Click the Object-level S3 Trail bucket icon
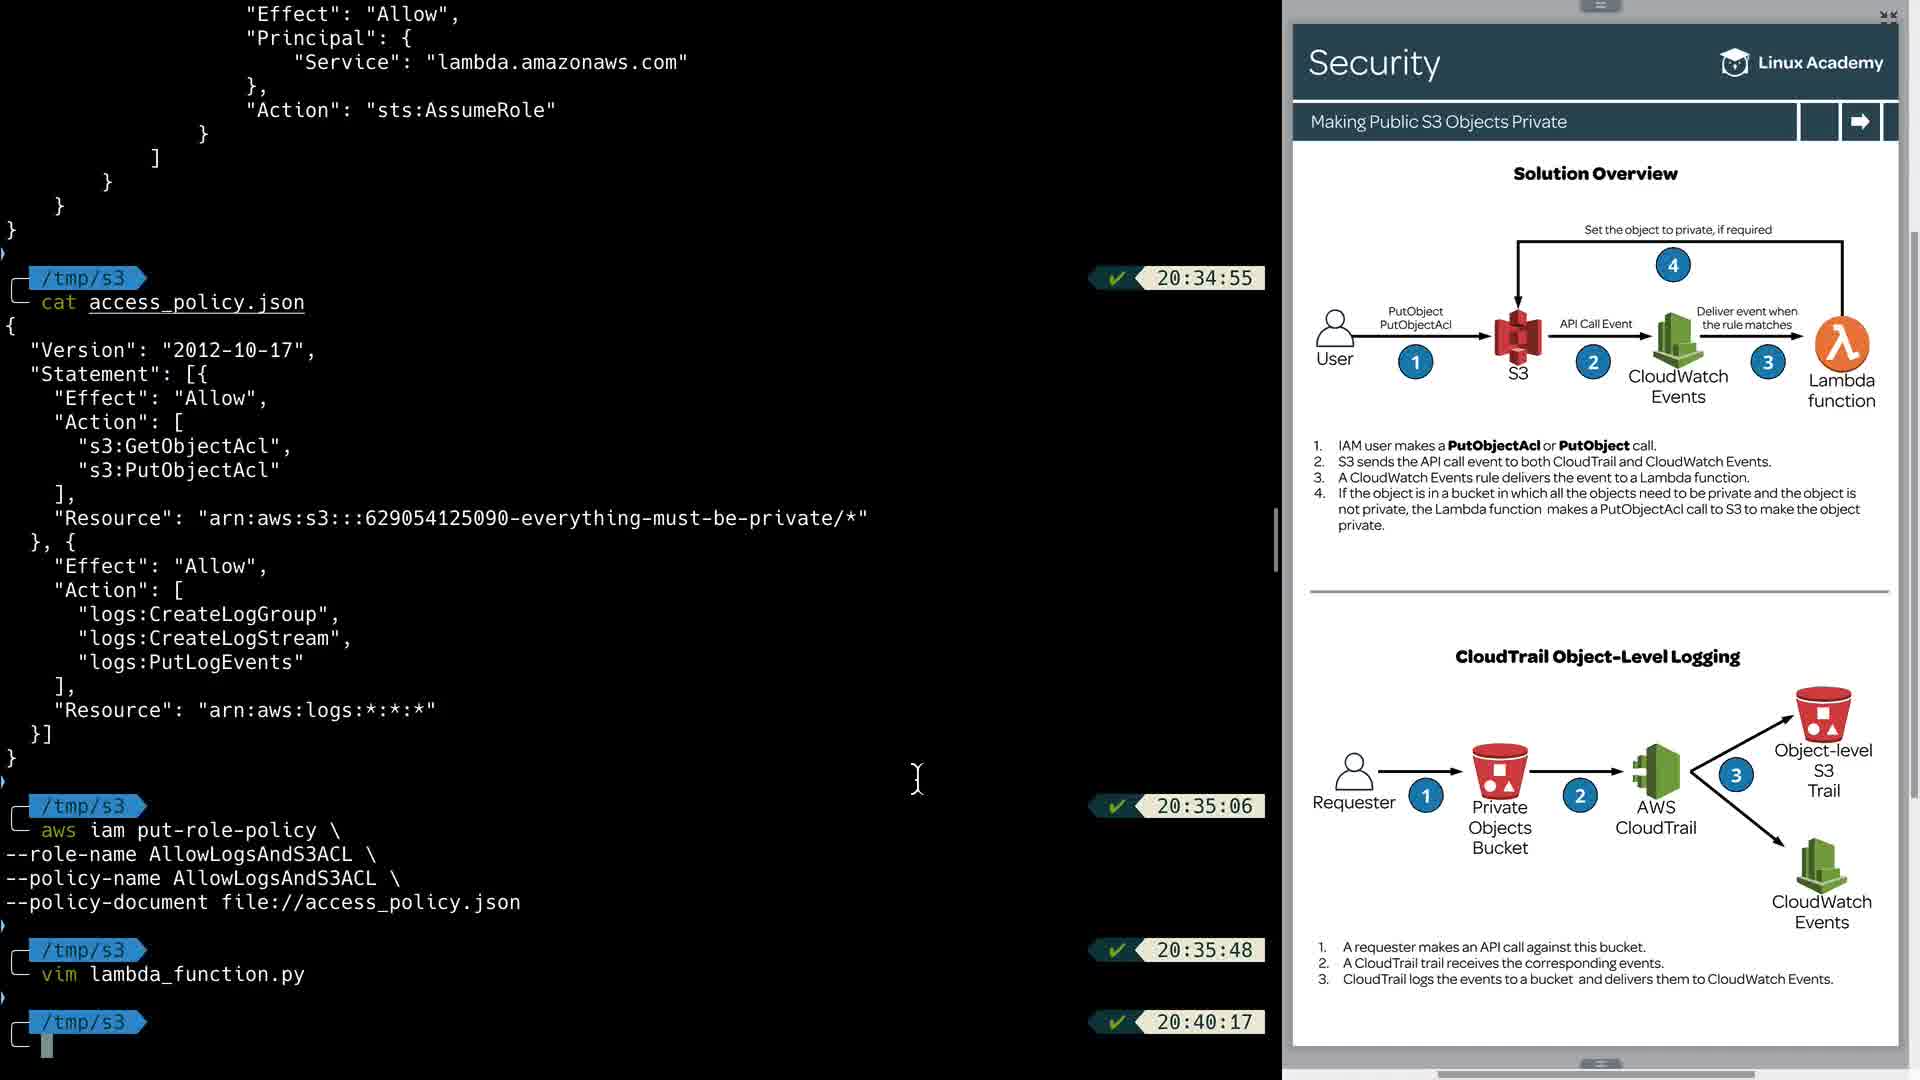Viewport: 1920px width, 1080px height. [1823, 713]
